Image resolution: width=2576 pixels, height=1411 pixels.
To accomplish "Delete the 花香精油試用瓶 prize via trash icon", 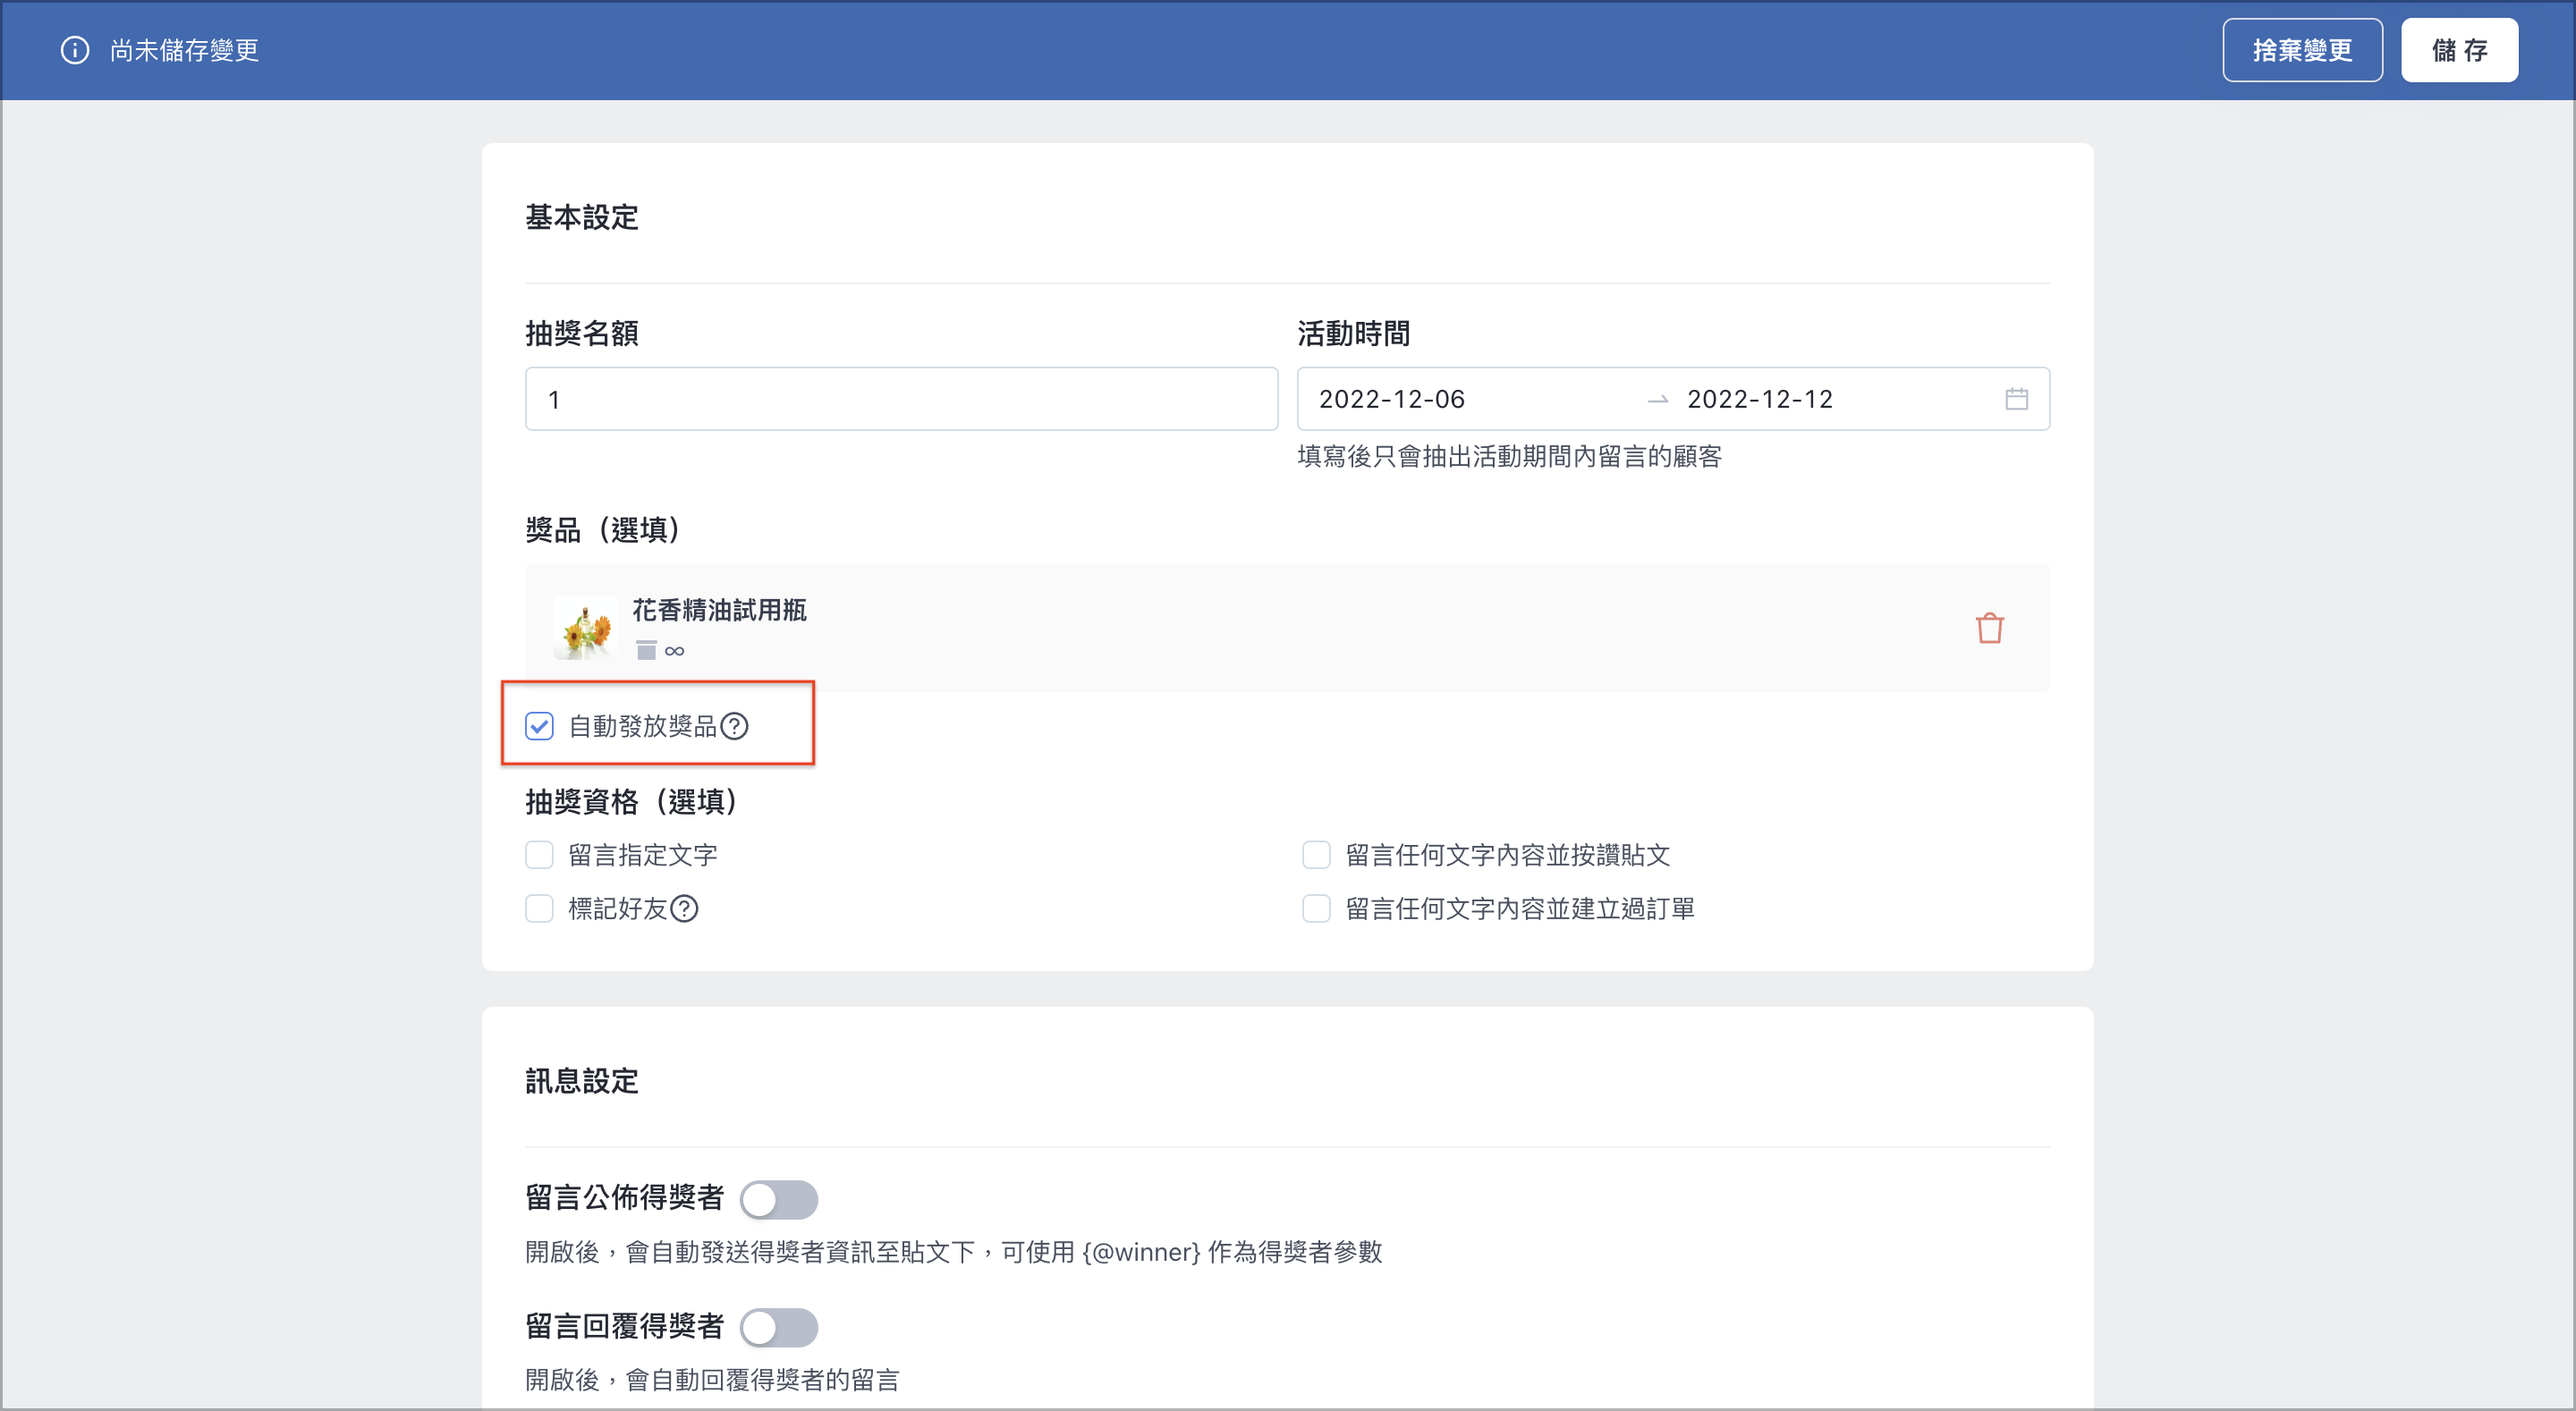I will [x=1989, y=628].
